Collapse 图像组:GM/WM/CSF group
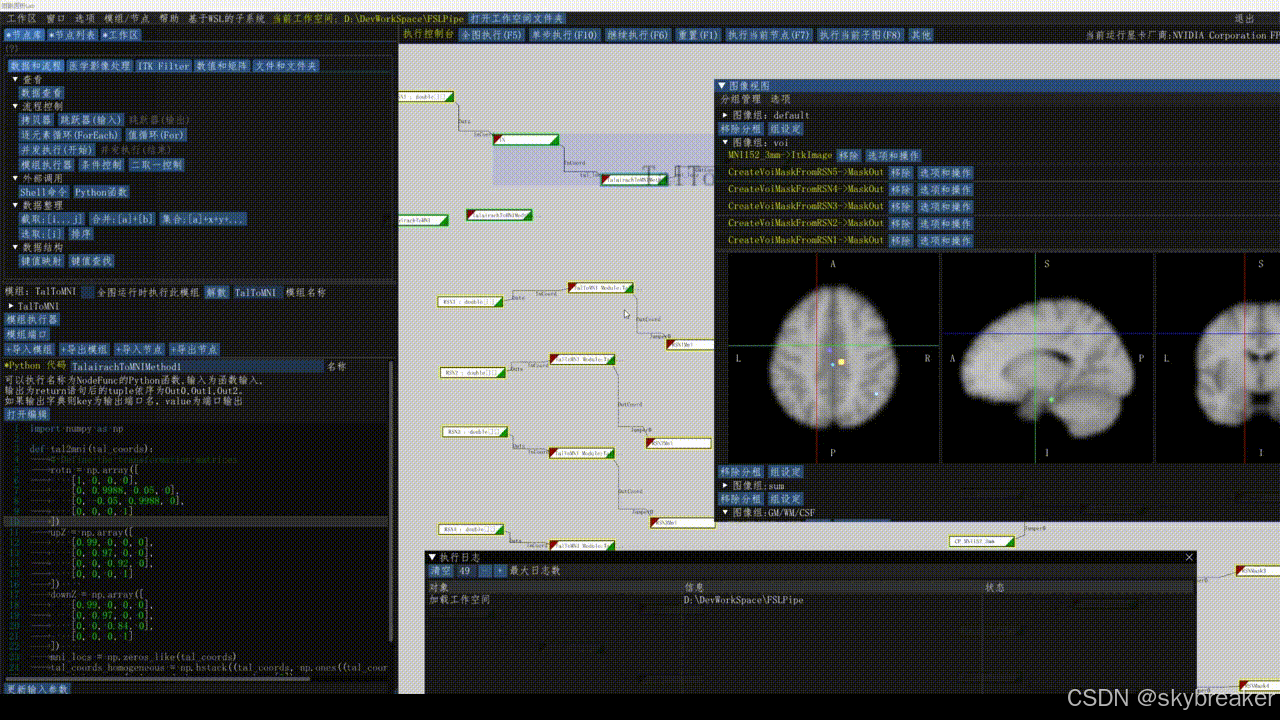 pos(726,513)
